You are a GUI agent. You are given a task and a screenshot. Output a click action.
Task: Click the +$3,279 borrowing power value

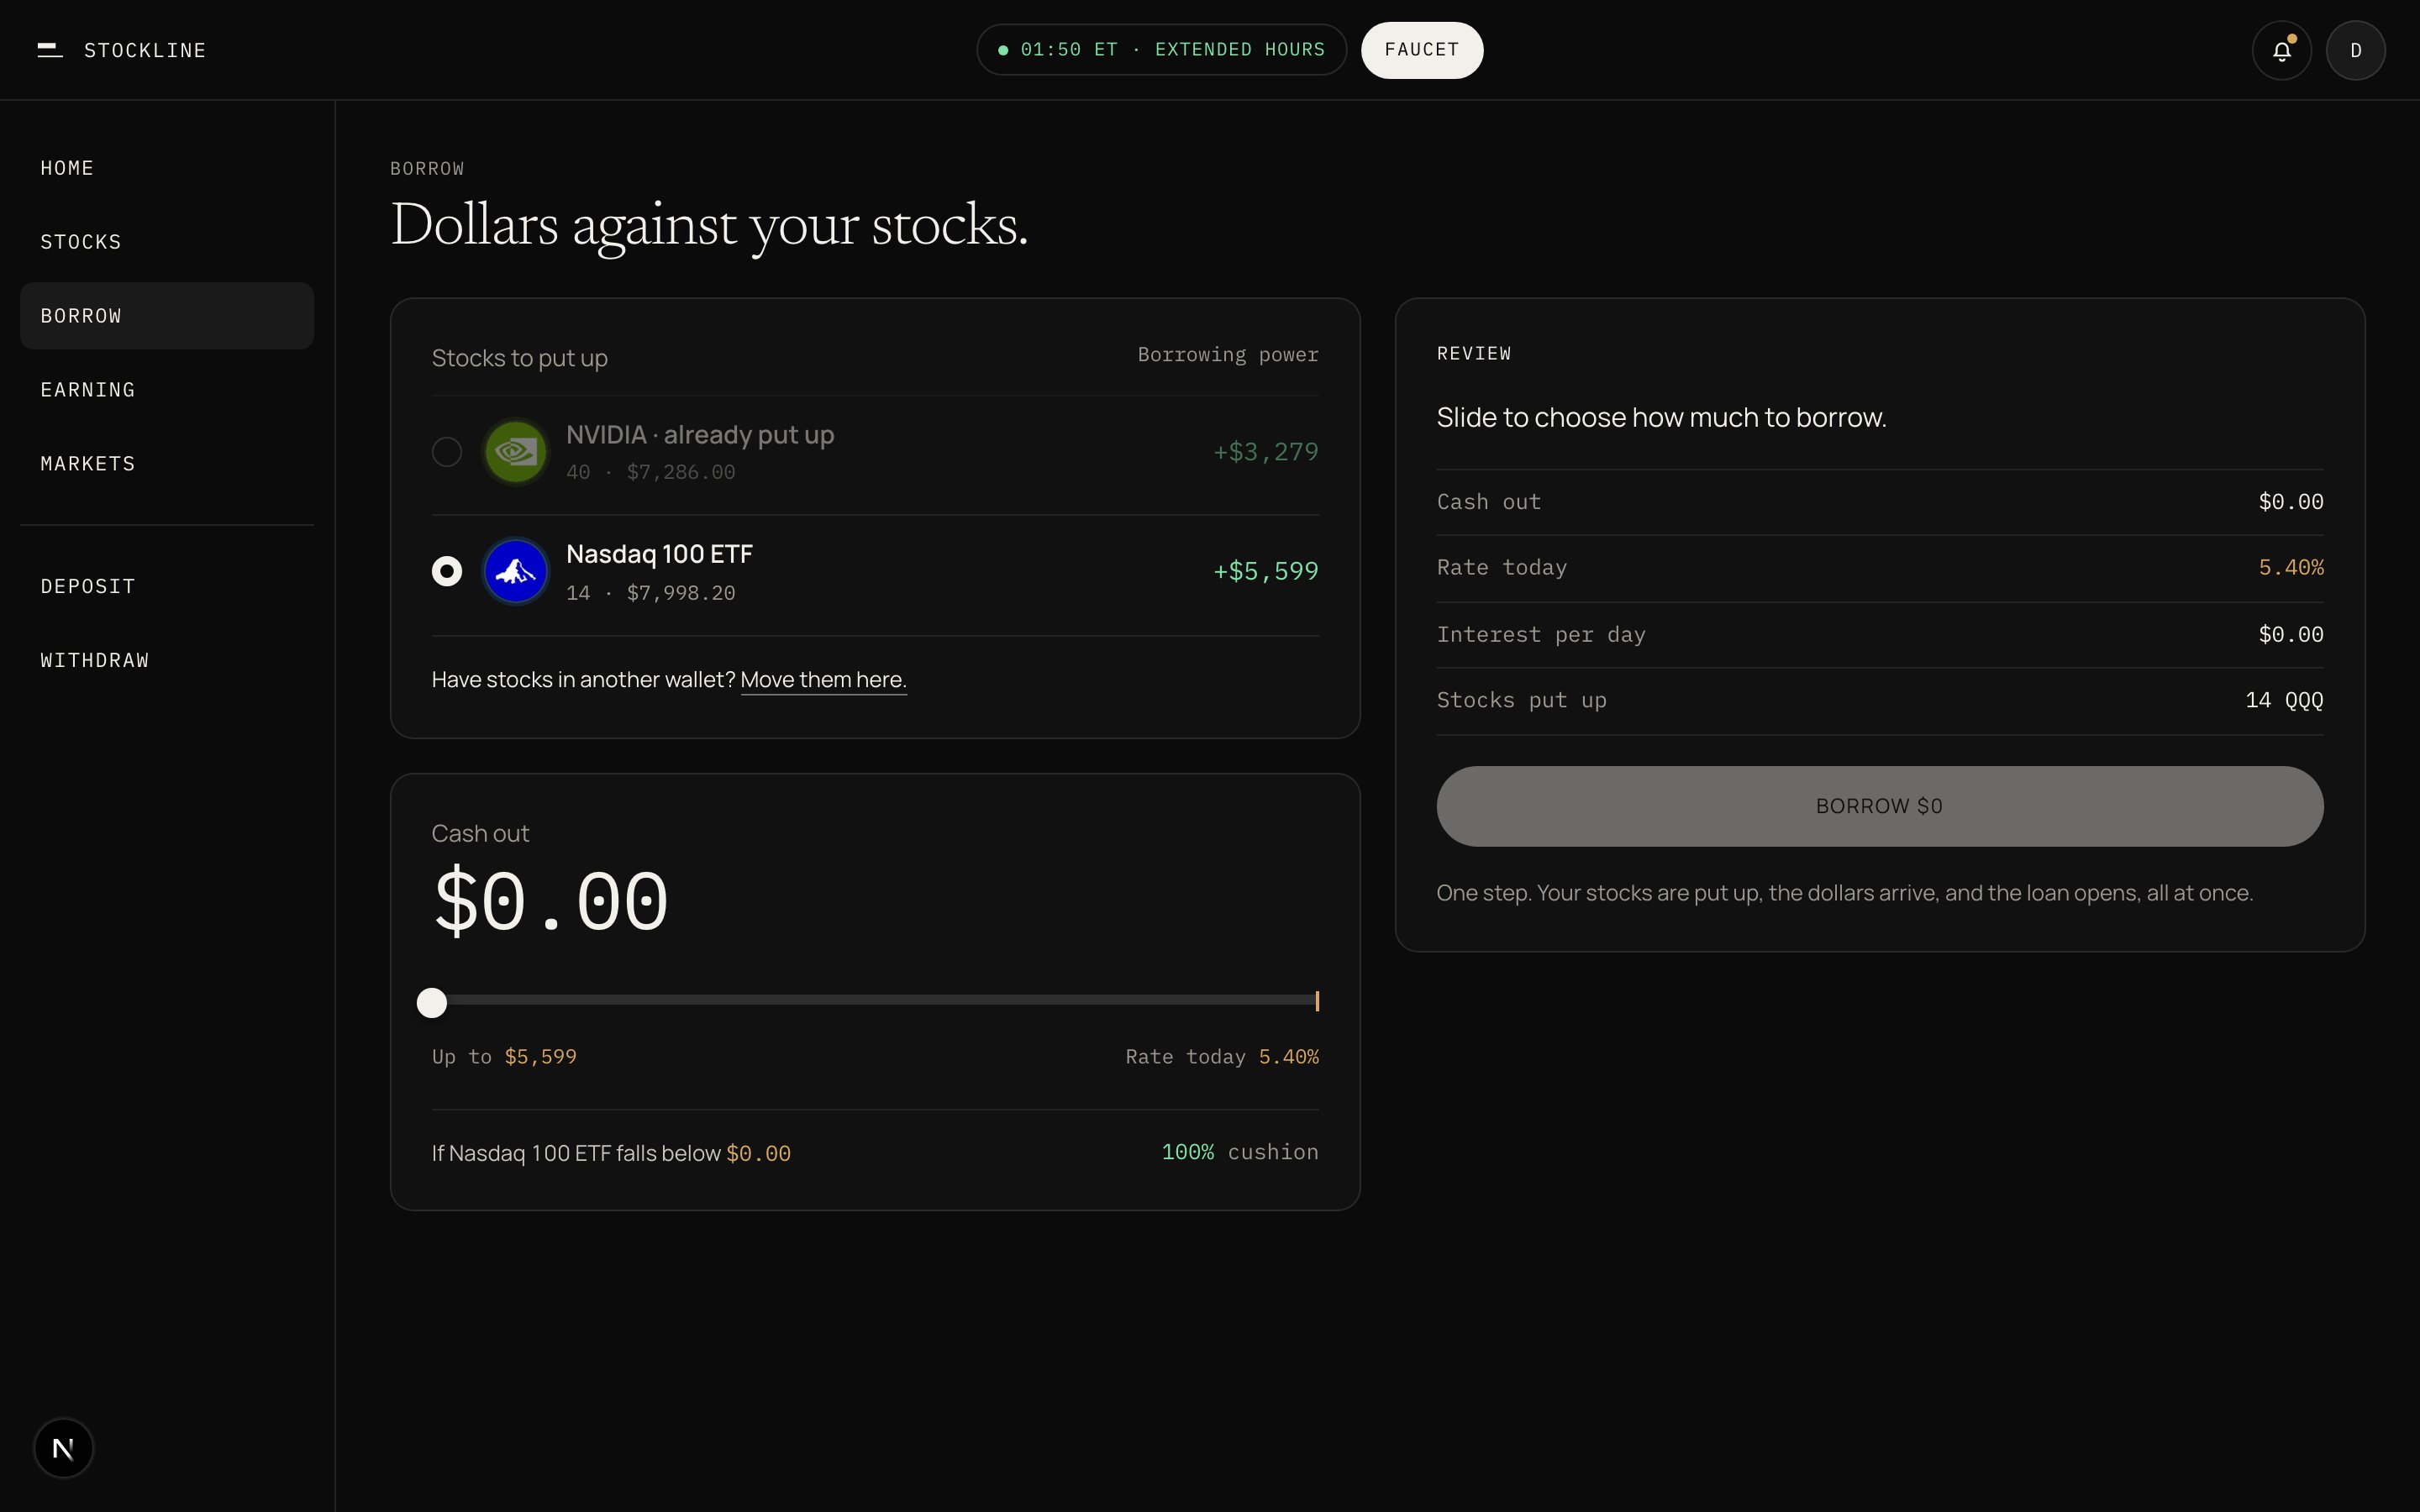click(x=1266, y=452)
